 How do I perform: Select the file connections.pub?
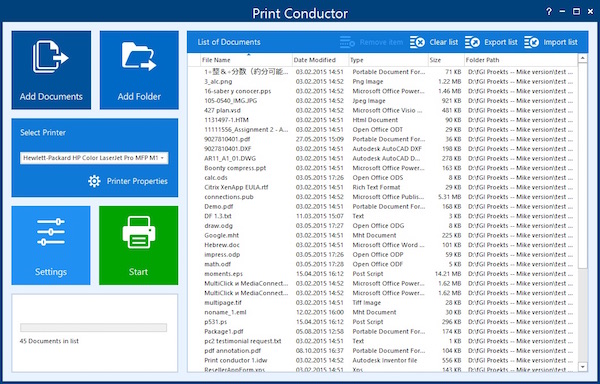229,197
